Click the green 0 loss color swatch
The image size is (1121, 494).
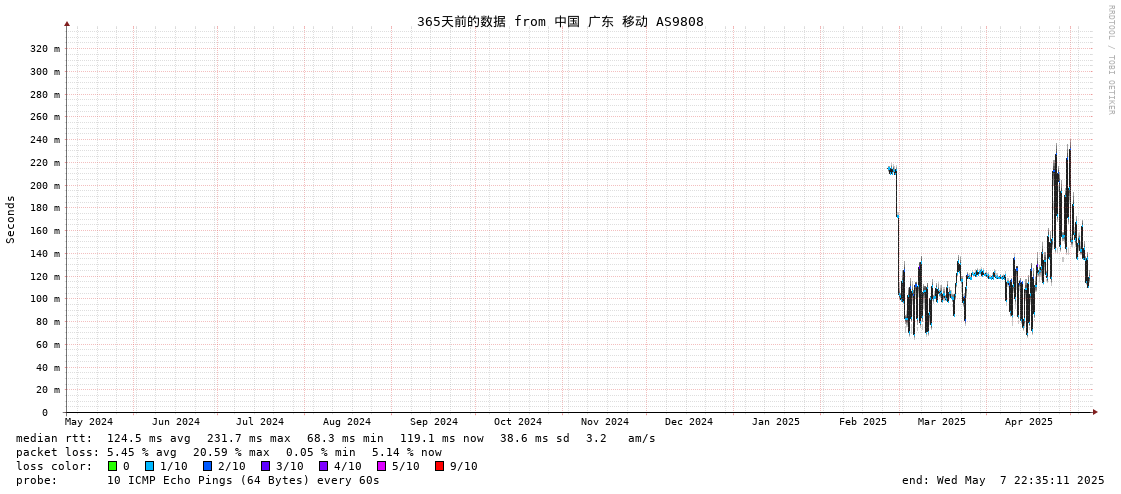112,466
